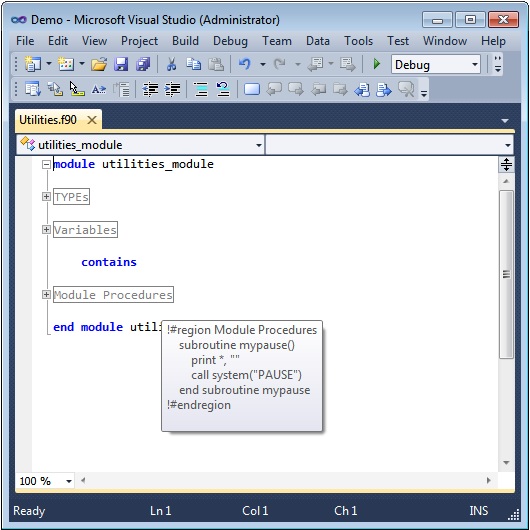
Task: Close the Utilities.f90 document tab
Action: pyautogui.click(x=92, y=120)
